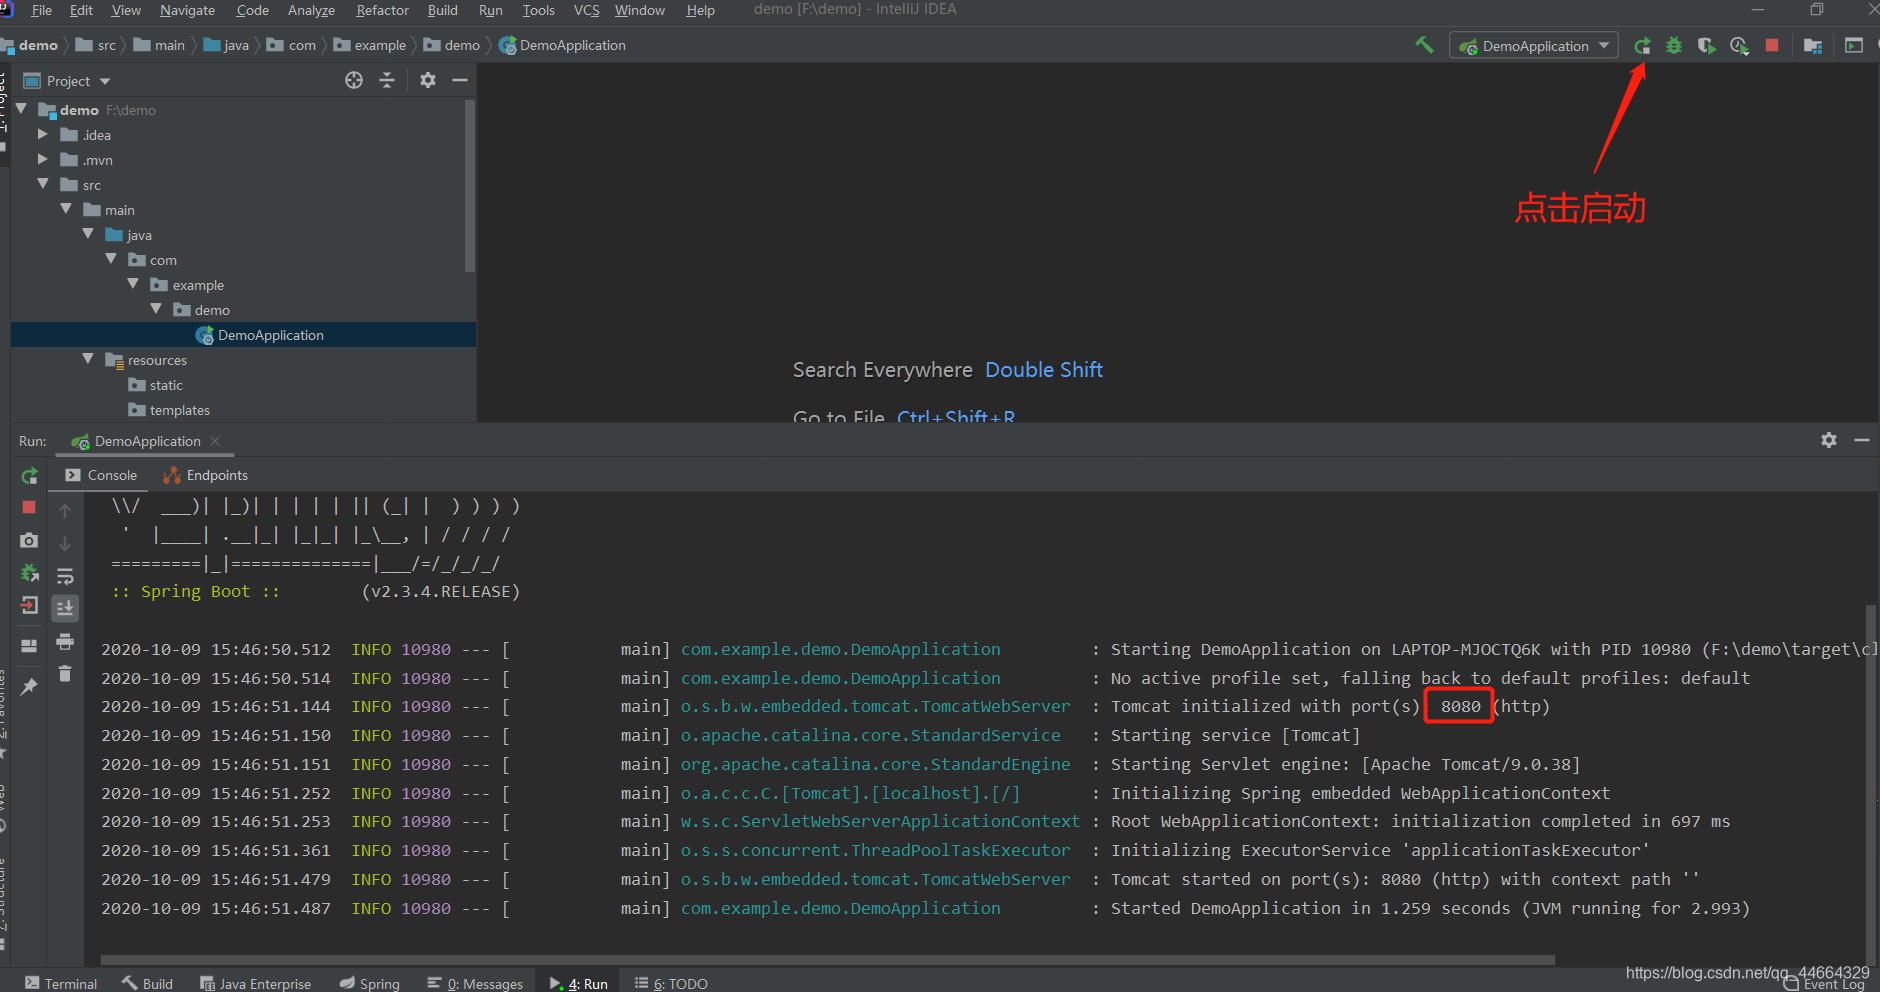Toggle scroll to end in the console
The image size is (1880, 992).
point(65,608)
